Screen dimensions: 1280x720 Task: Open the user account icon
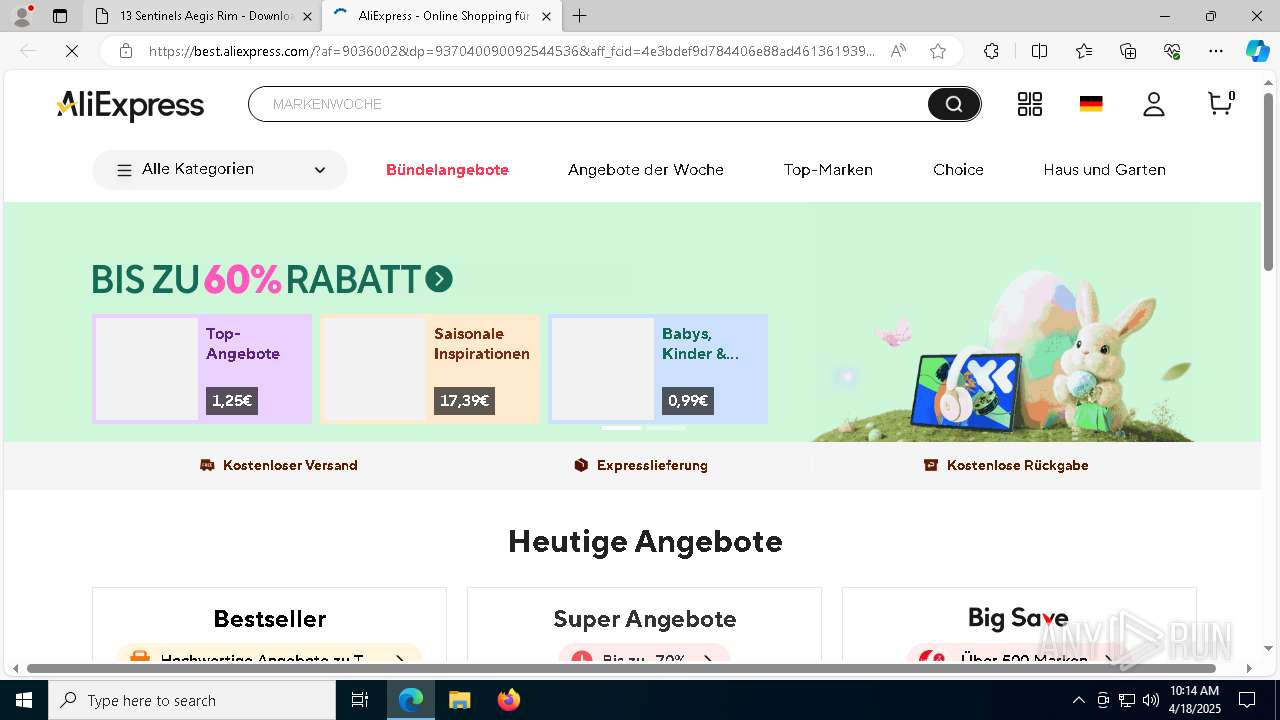[1154, 104]
